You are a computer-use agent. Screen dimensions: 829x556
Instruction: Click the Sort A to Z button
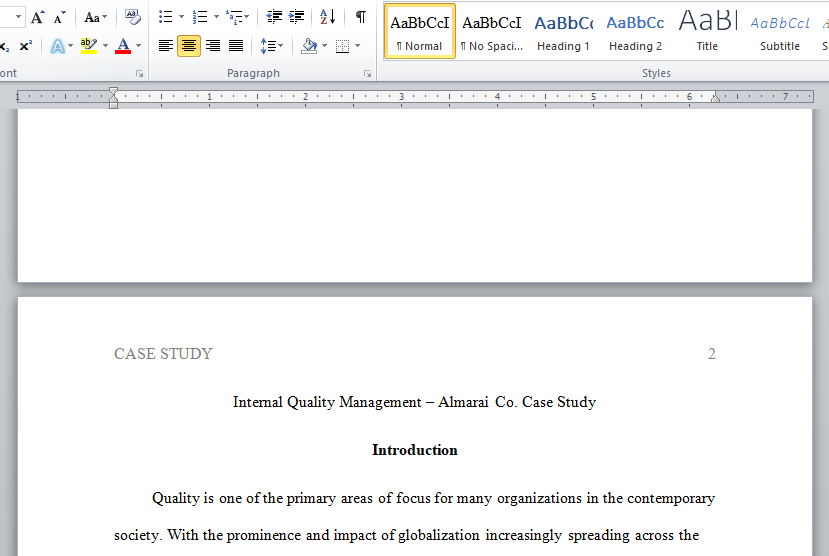(x=327, y=17)
